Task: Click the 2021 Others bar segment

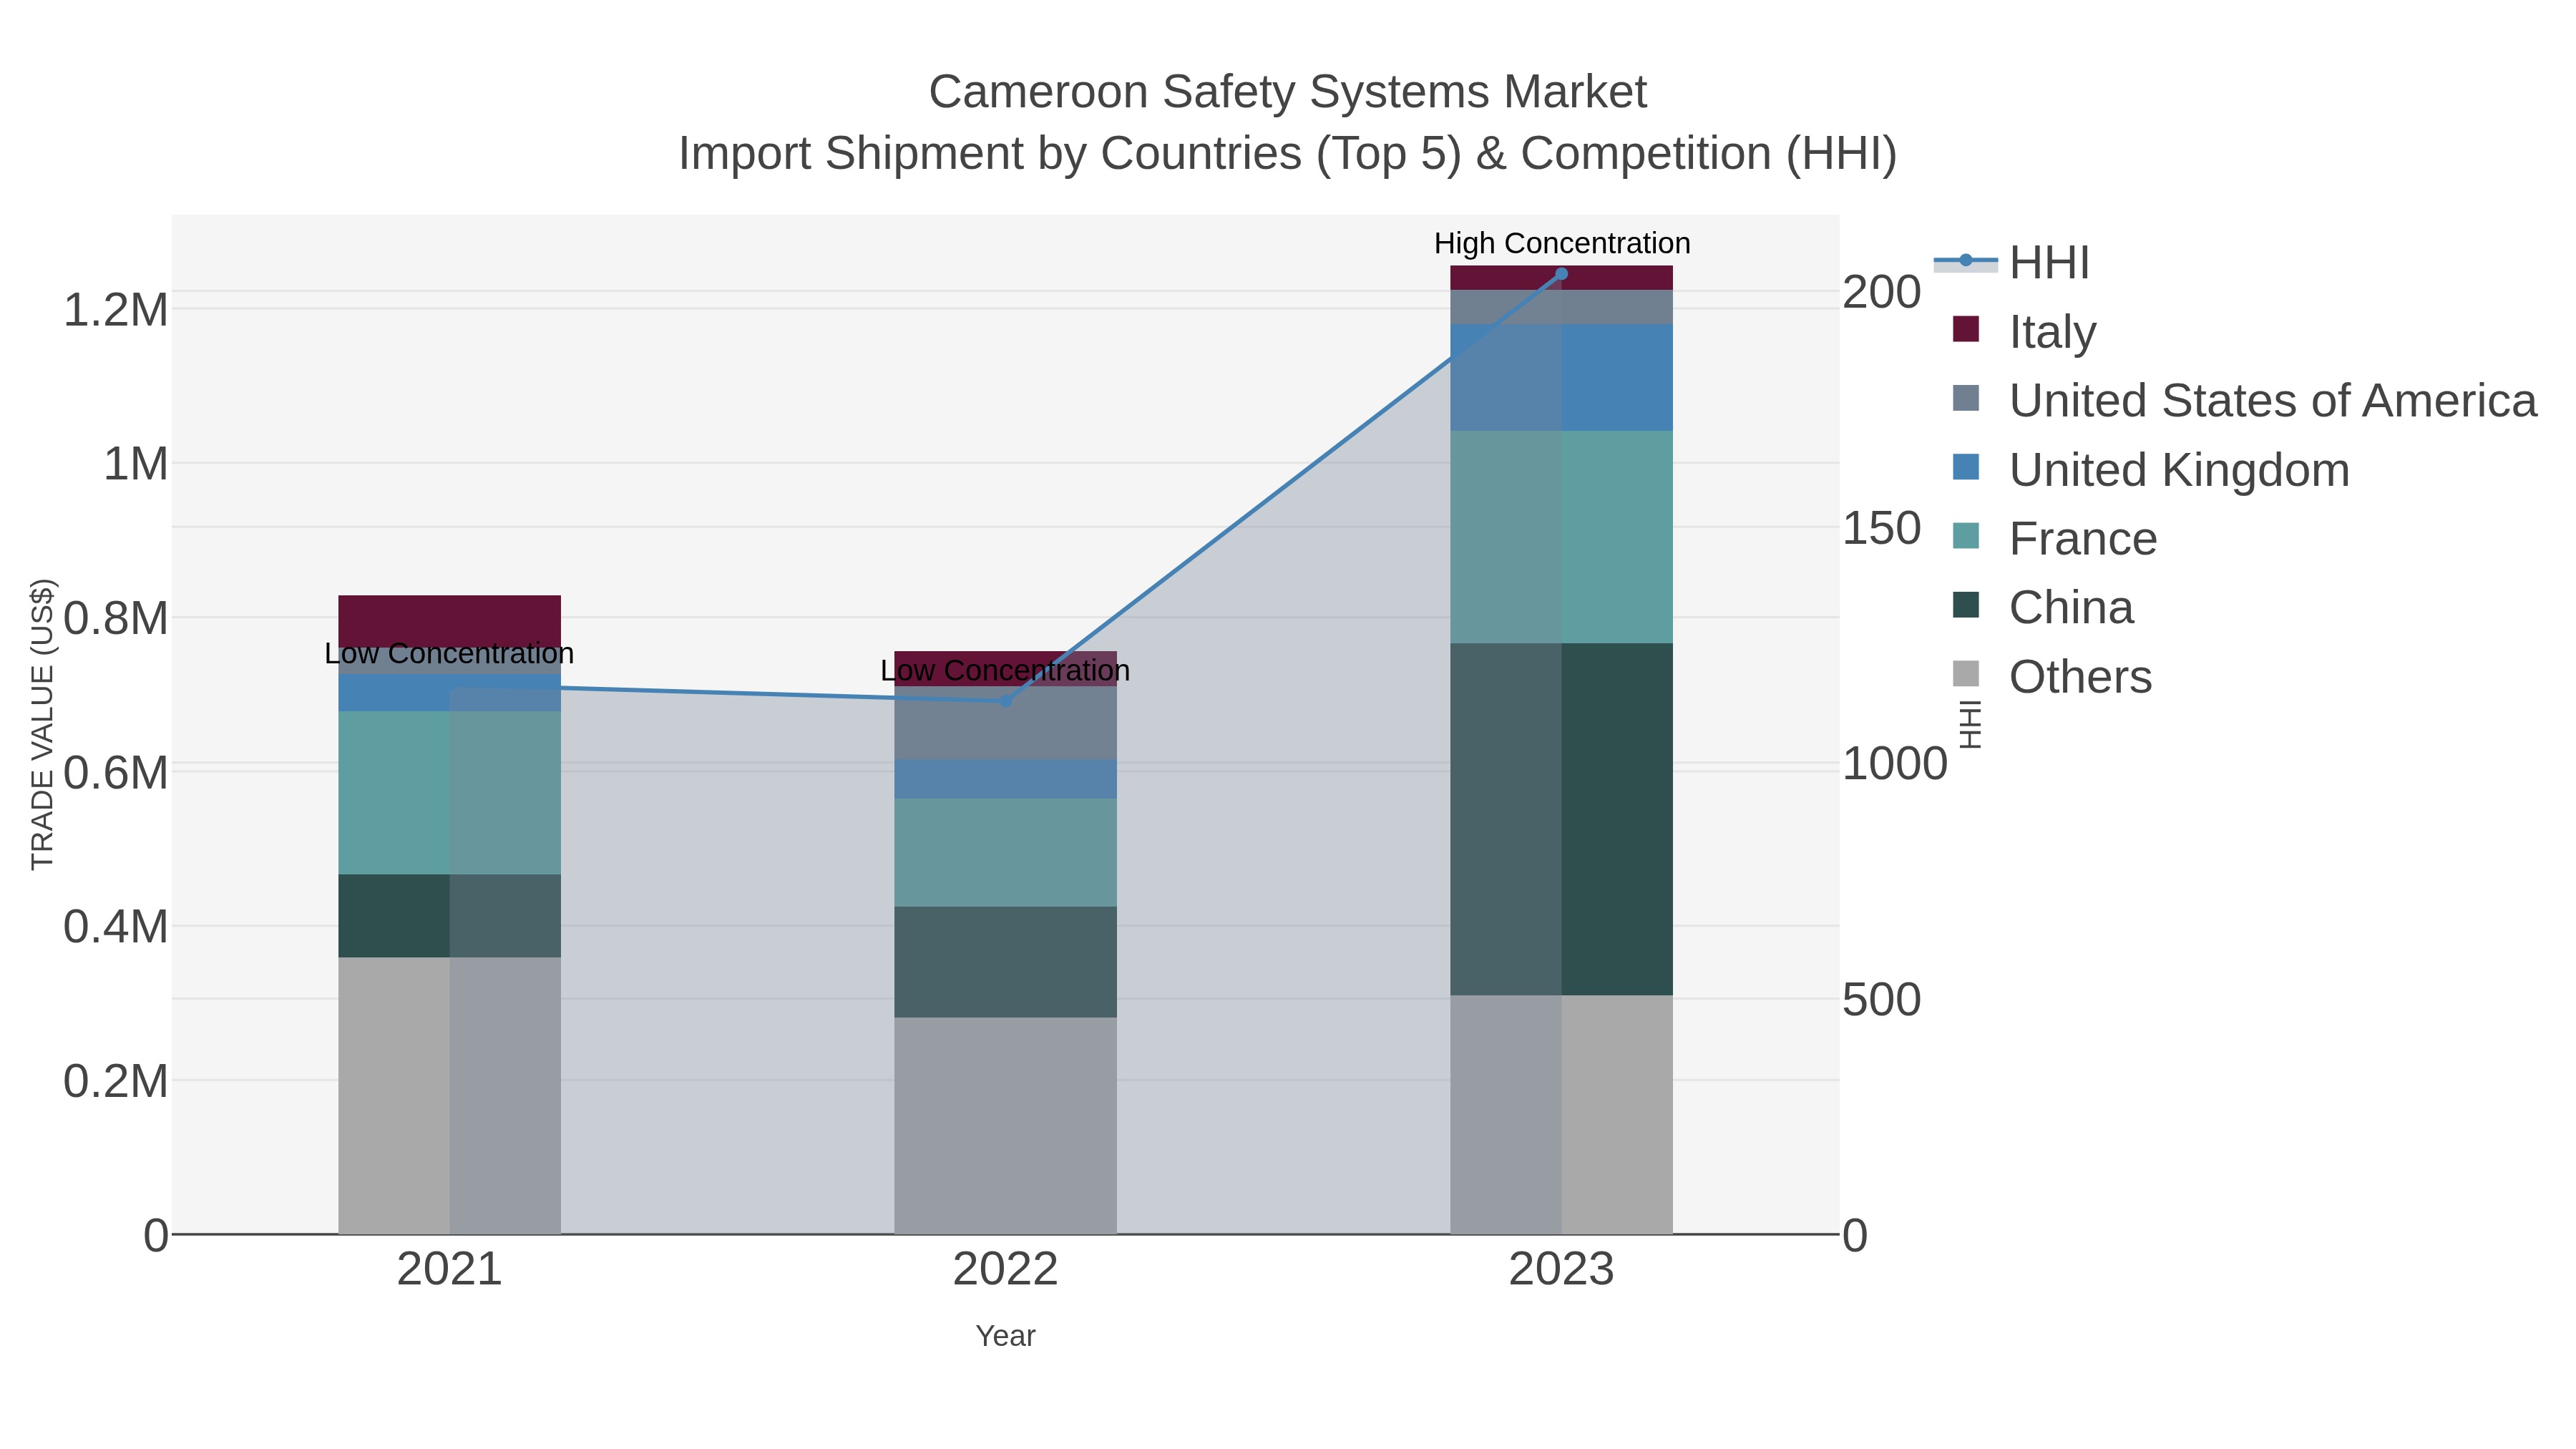Action: [450, 1096]
